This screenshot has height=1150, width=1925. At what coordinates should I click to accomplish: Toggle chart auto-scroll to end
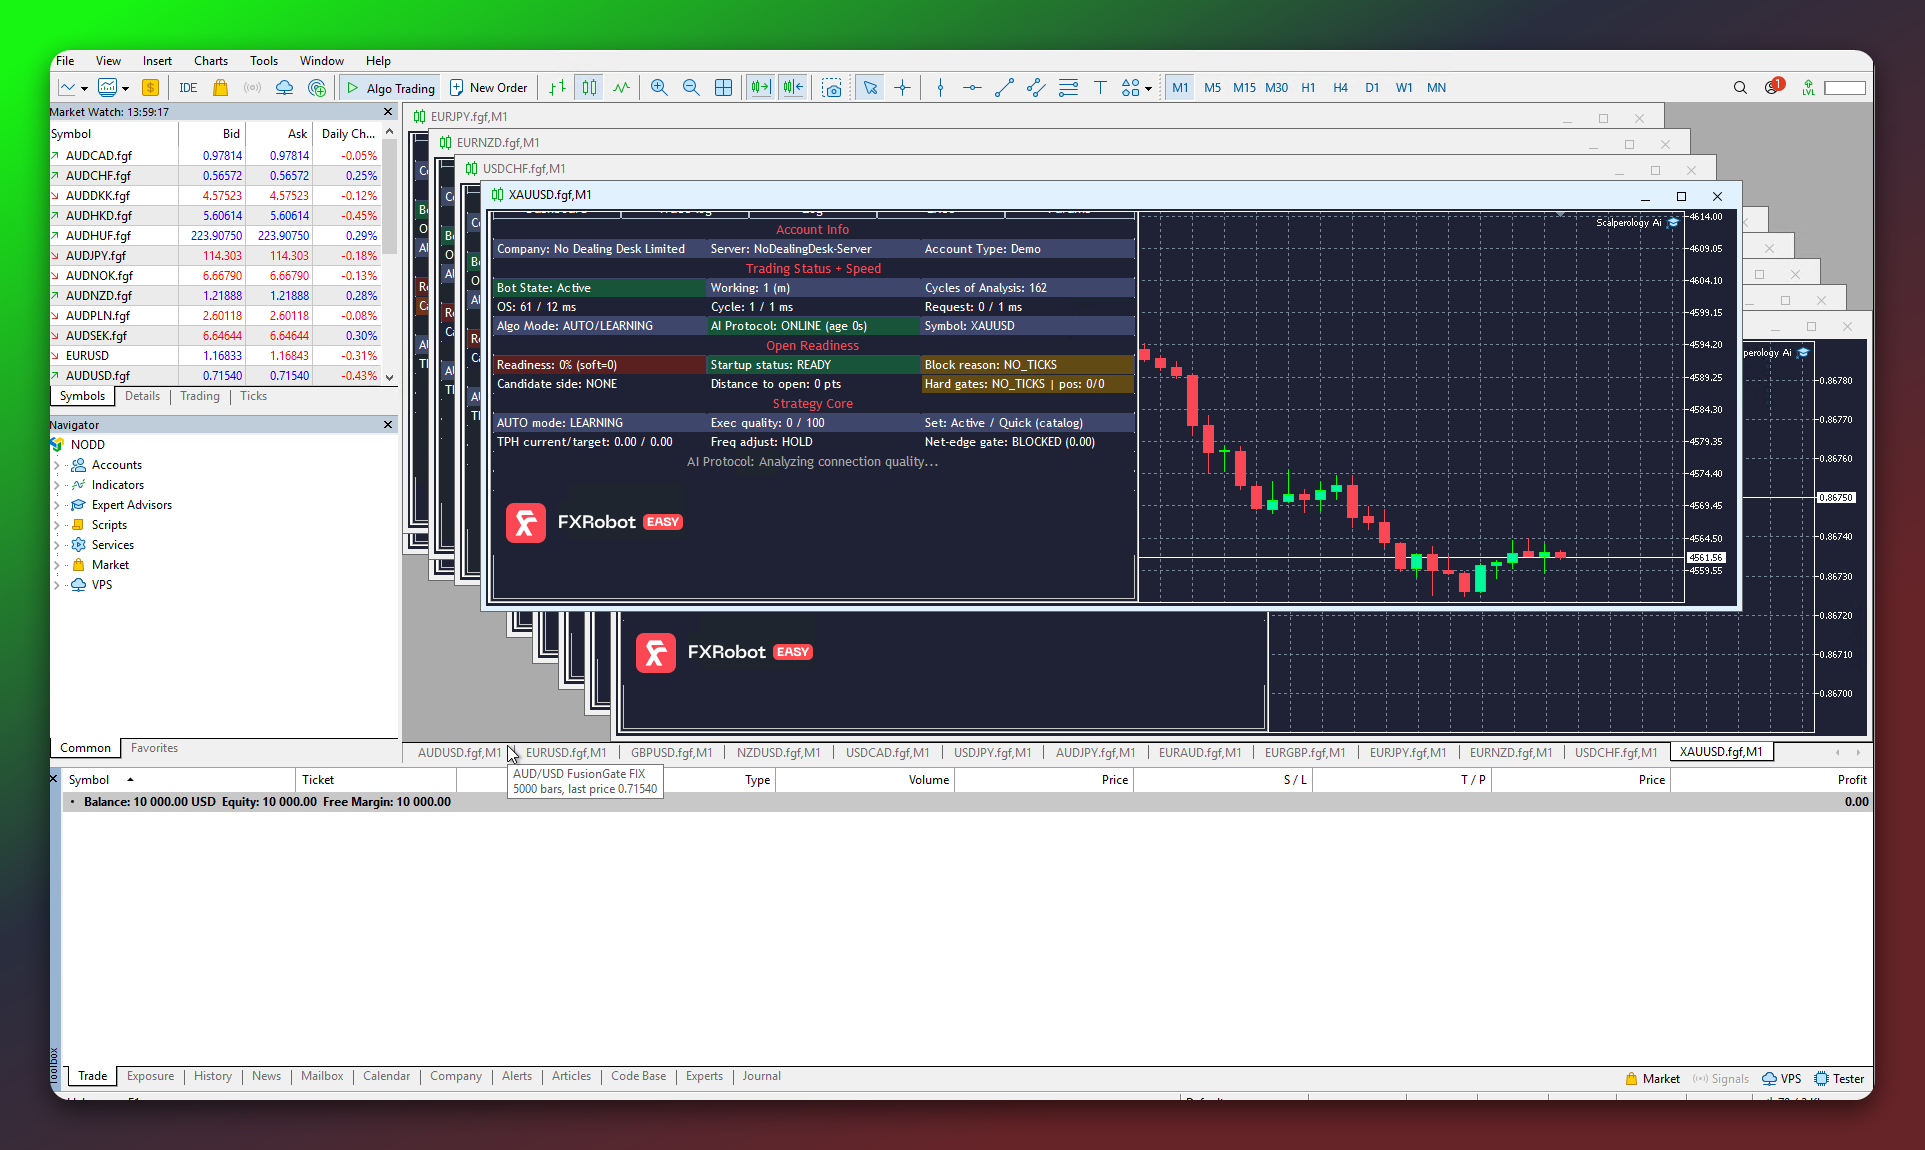click(761, 88)
